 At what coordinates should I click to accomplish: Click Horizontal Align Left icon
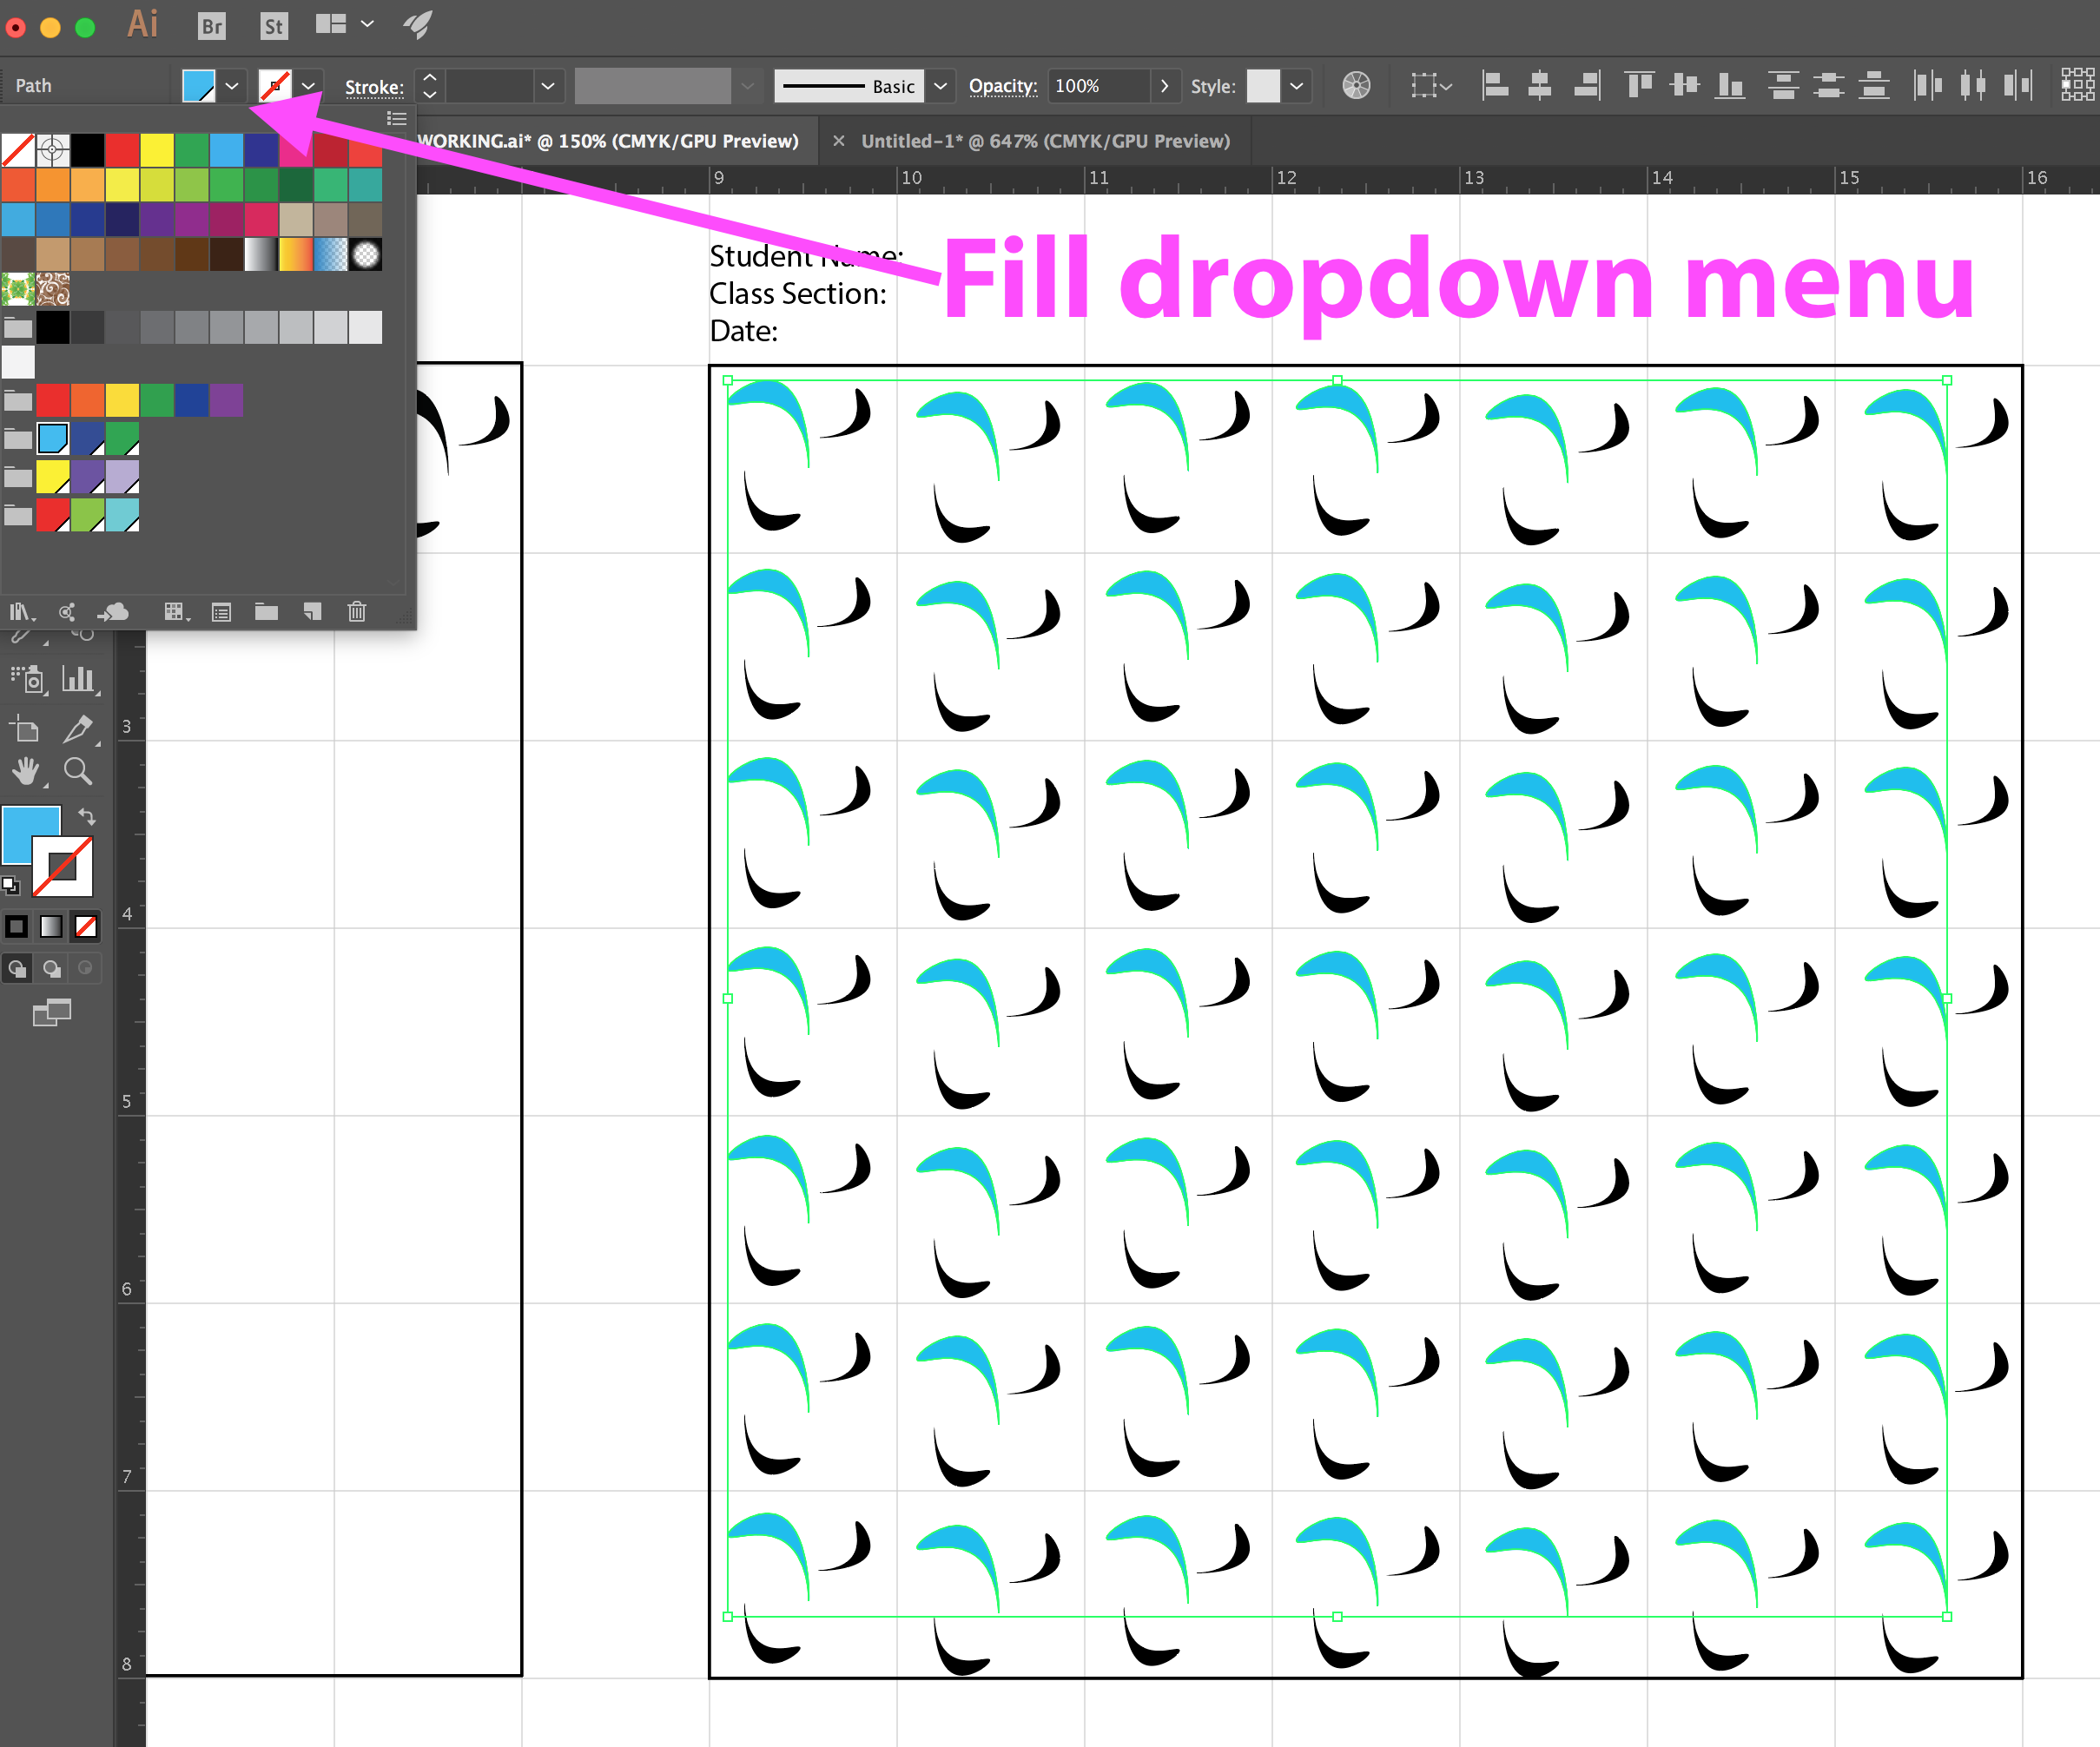point(1495,86)
